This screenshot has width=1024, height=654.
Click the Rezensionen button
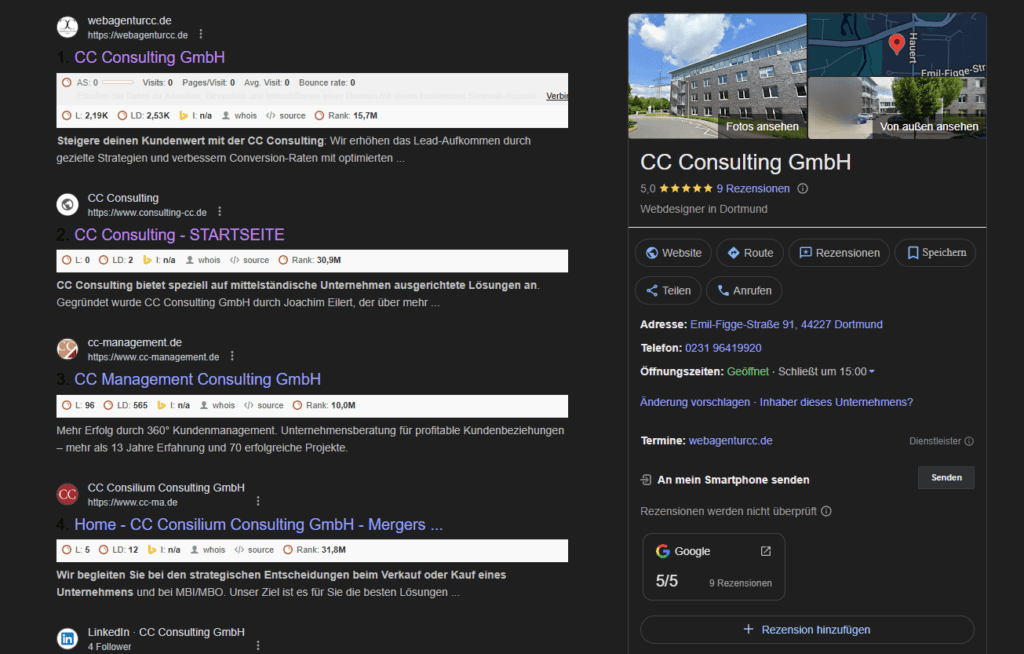coord(839,253)
